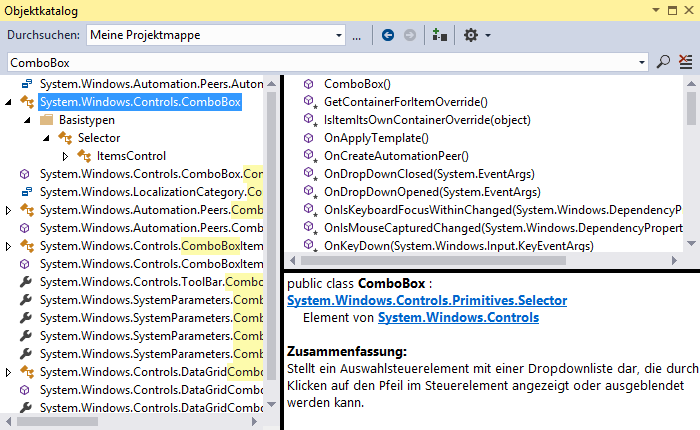This screenshot has height=430, width=700.
Task: Select OnDropDownOpened(System.EventArgs) method
Action: pyautogui.click(x=431, y=192)
